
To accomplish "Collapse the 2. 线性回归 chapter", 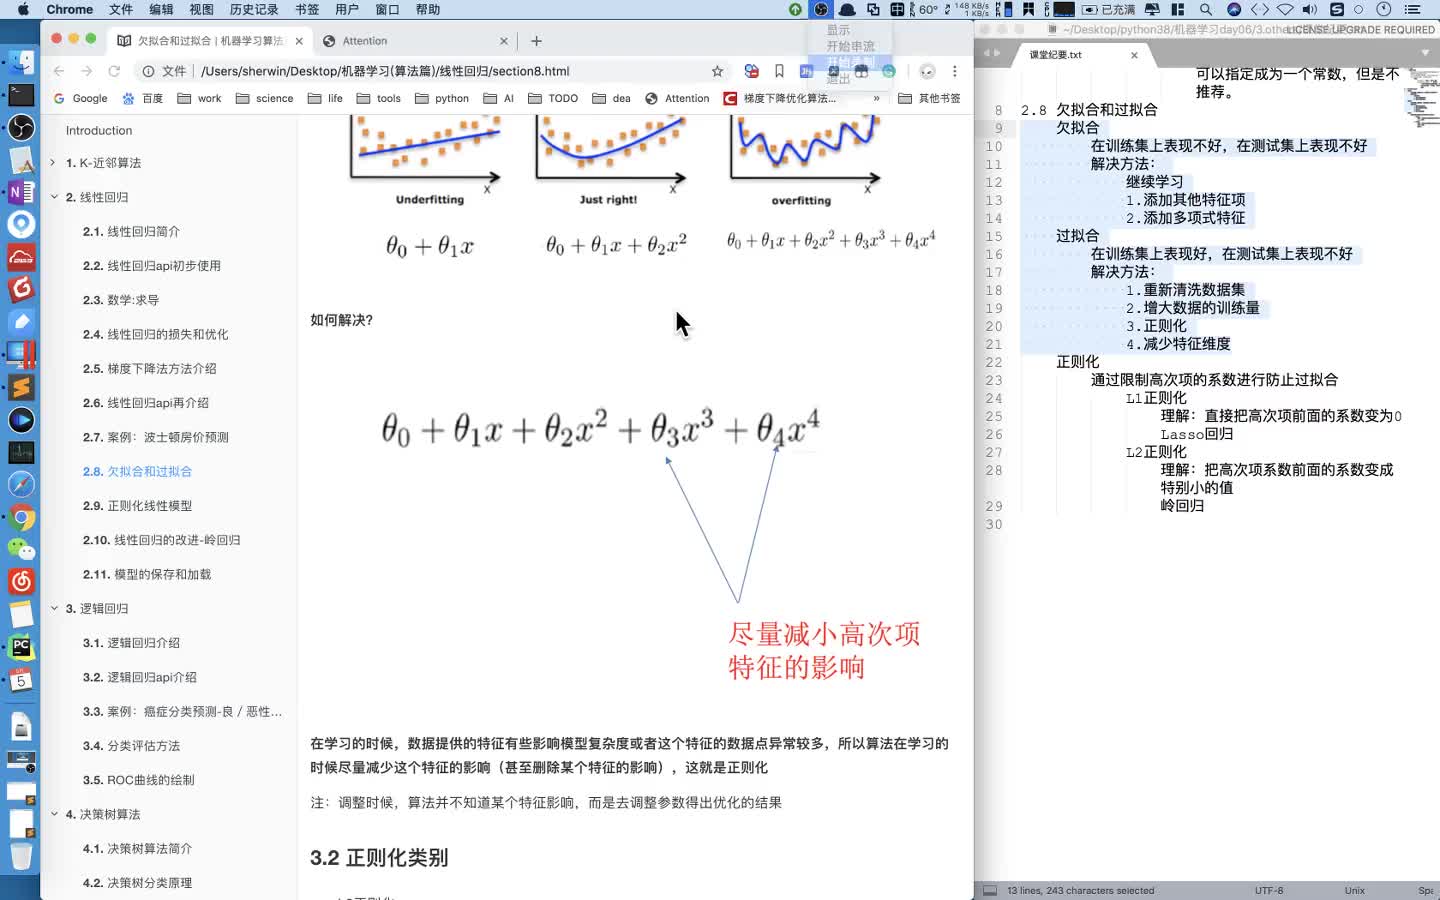I will click(x=53, y=197).
